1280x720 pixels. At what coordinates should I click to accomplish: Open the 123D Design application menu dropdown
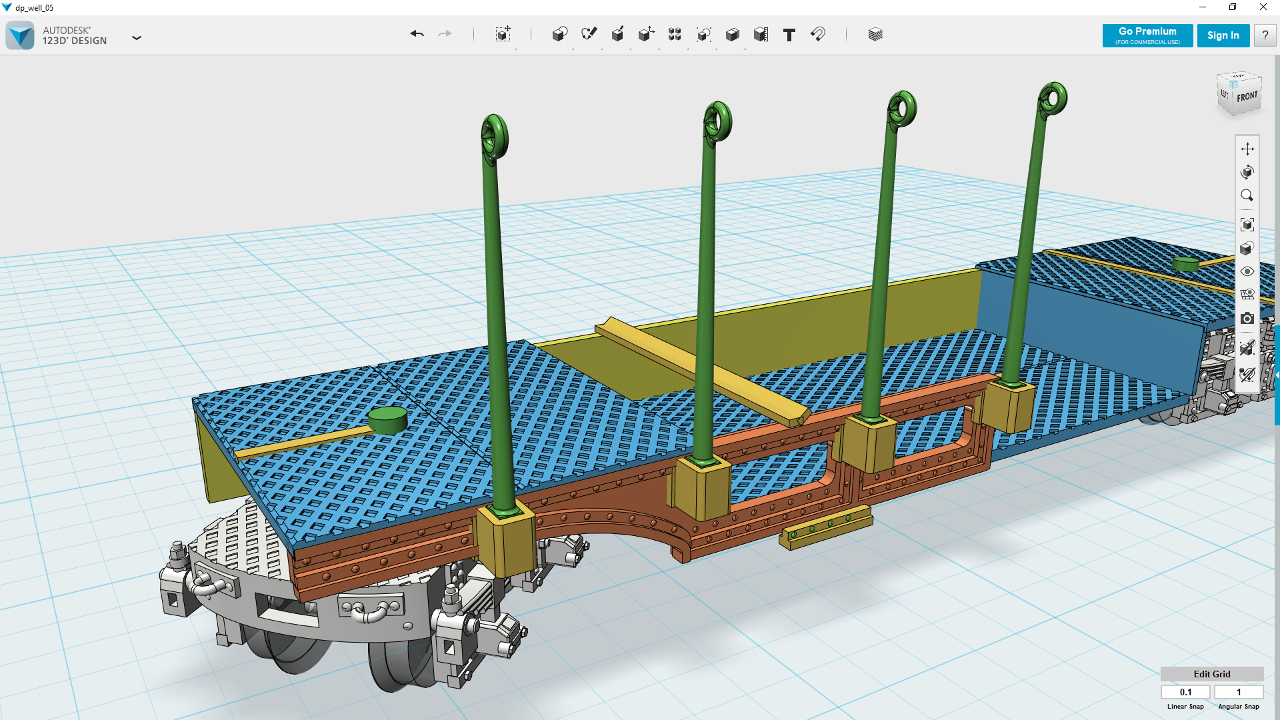(137, 37)
